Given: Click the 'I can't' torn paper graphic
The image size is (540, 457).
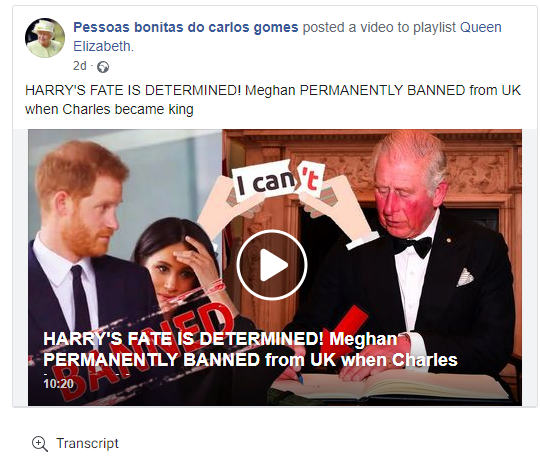Looking at the screenshot, I should (280, 181).
